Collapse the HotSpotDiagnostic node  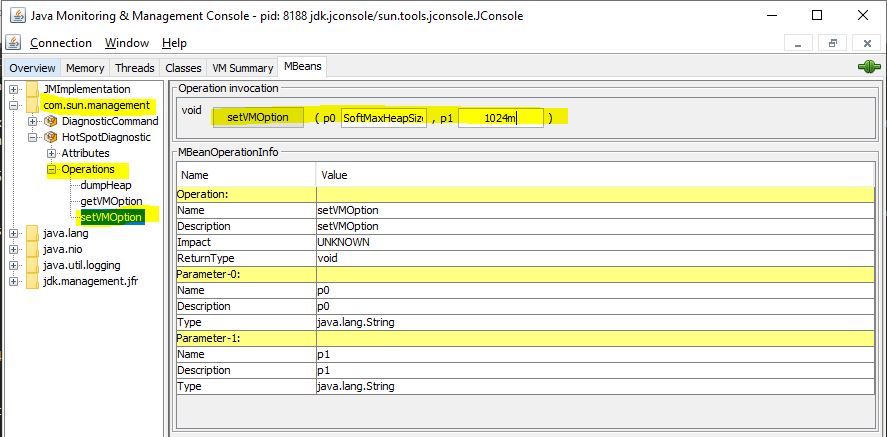pyautogui.click(x=33, y=137)
